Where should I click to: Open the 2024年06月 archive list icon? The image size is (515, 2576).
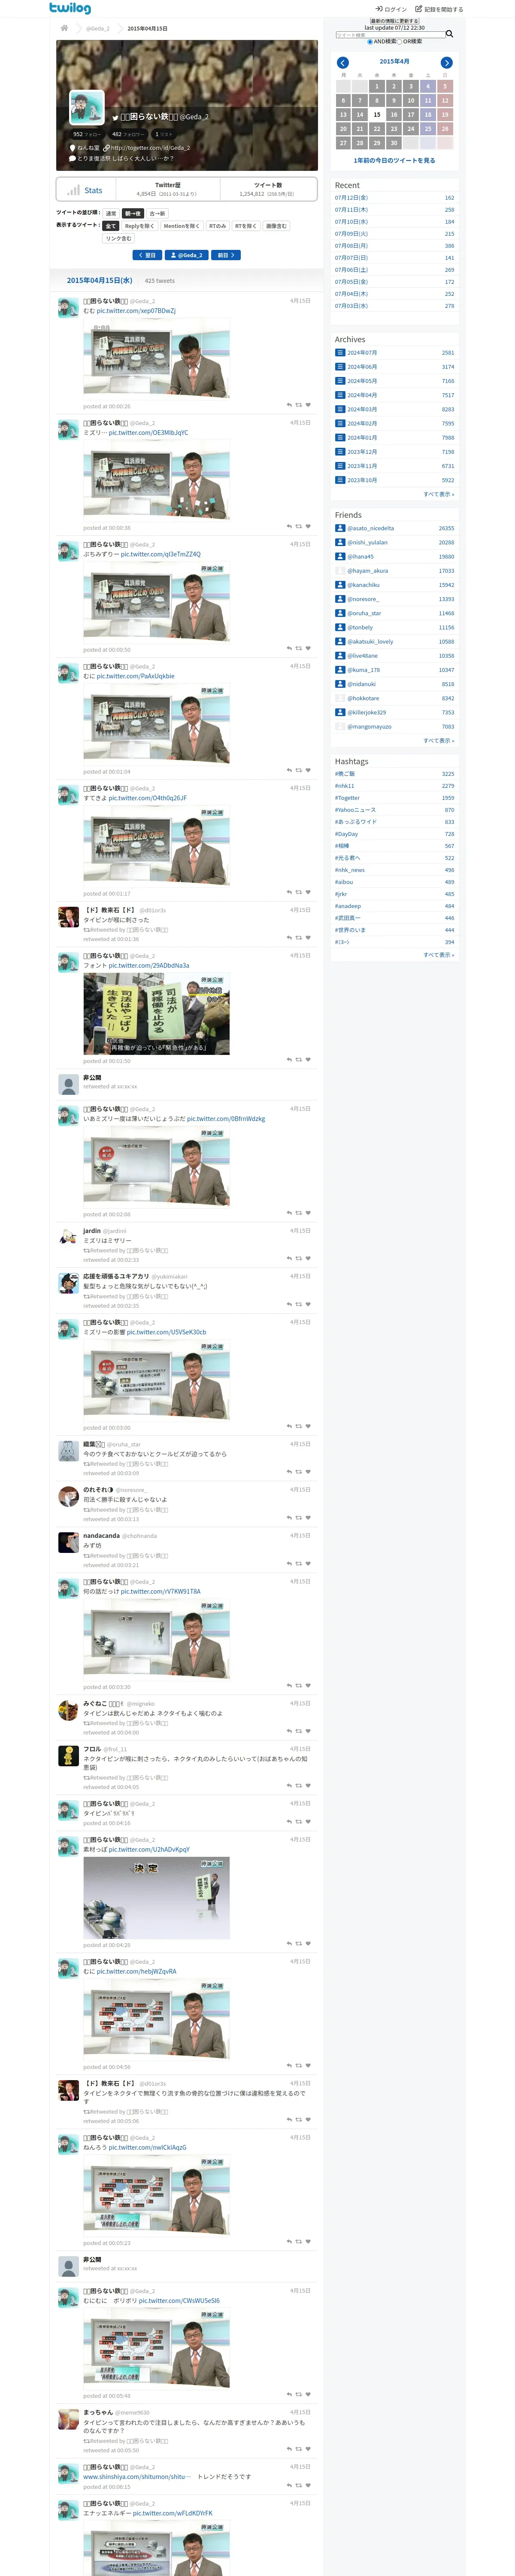coord(340,367)
